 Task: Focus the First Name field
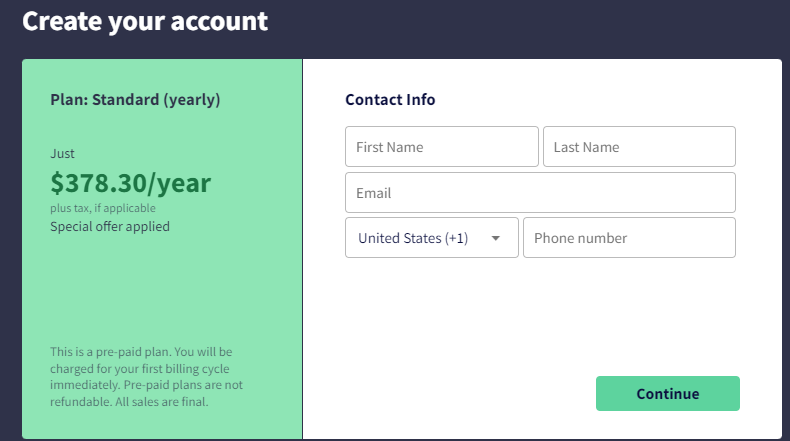pos(441,147)
